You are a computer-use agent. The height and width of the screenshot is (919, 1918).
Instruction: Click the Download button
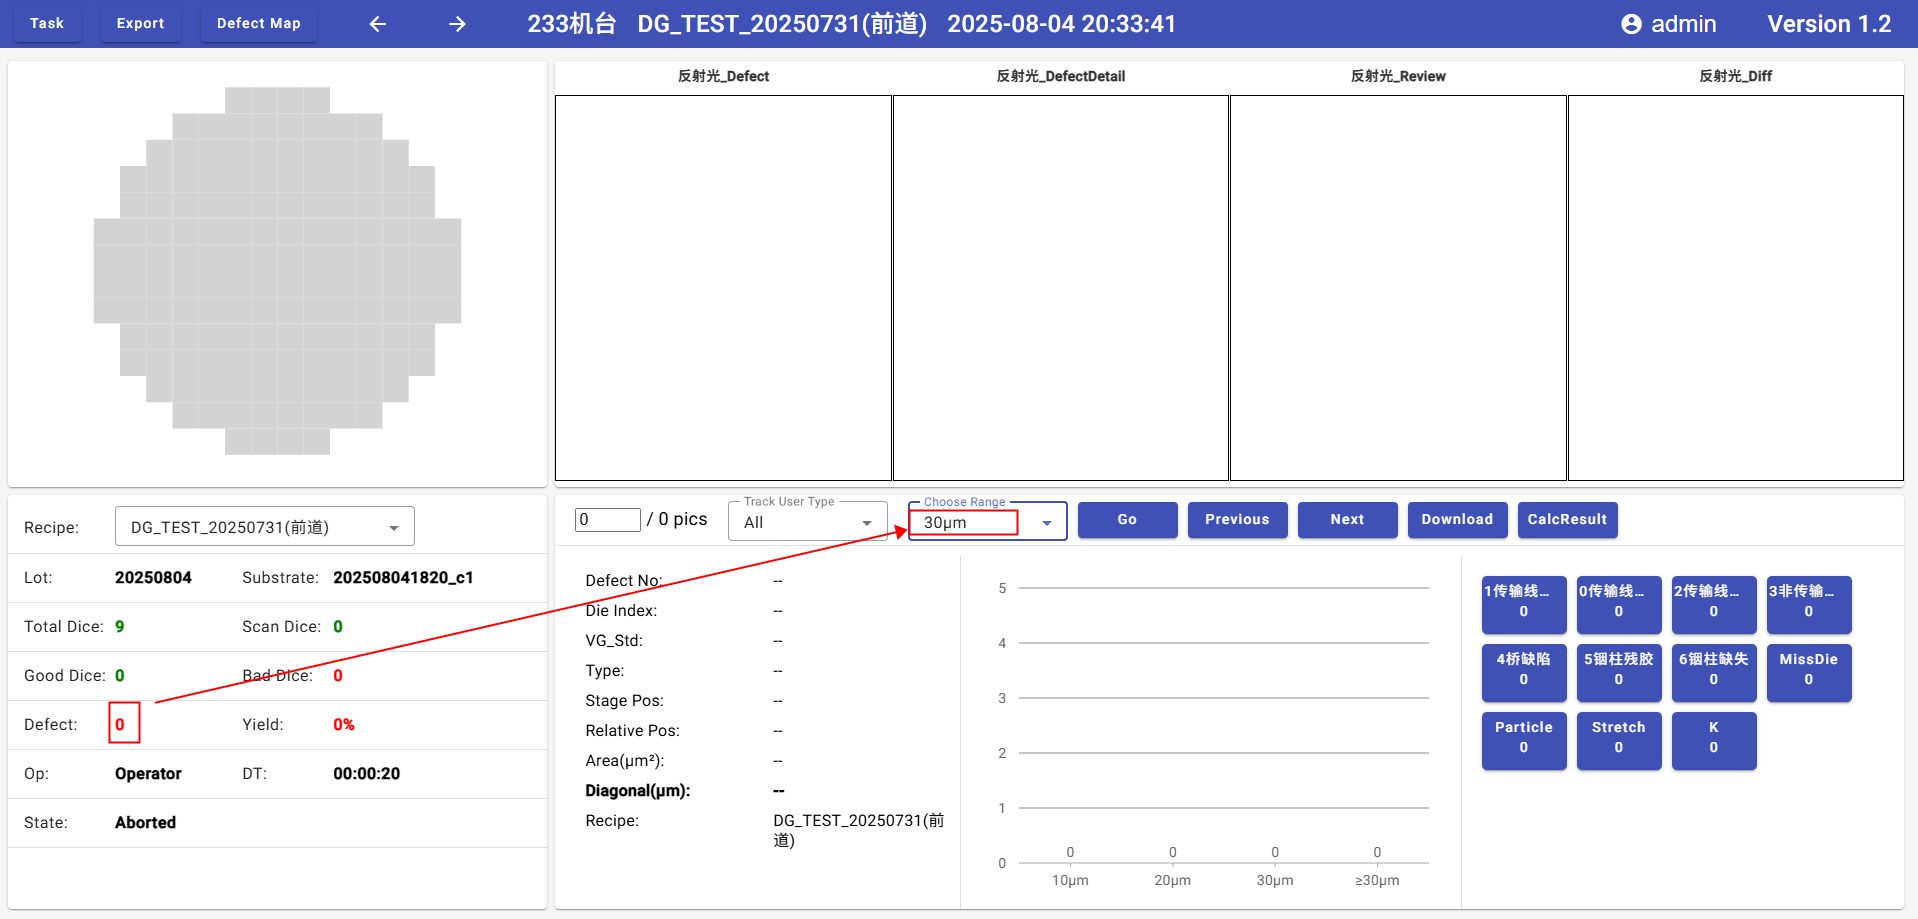[x=1457, y=519]
